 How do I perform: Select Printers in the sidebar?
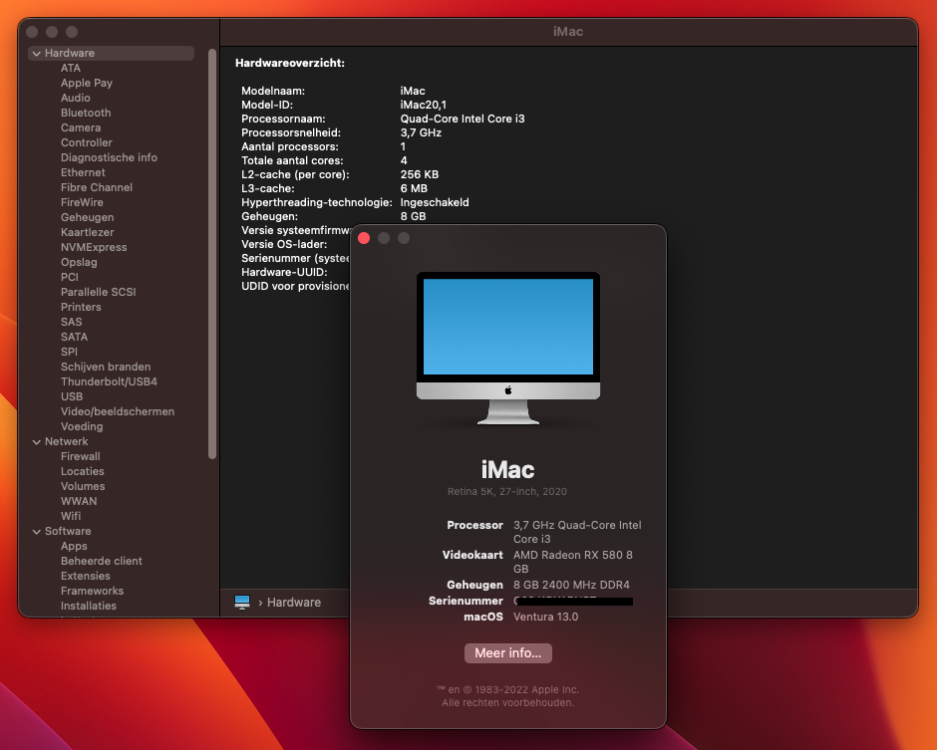pos(81,307)
